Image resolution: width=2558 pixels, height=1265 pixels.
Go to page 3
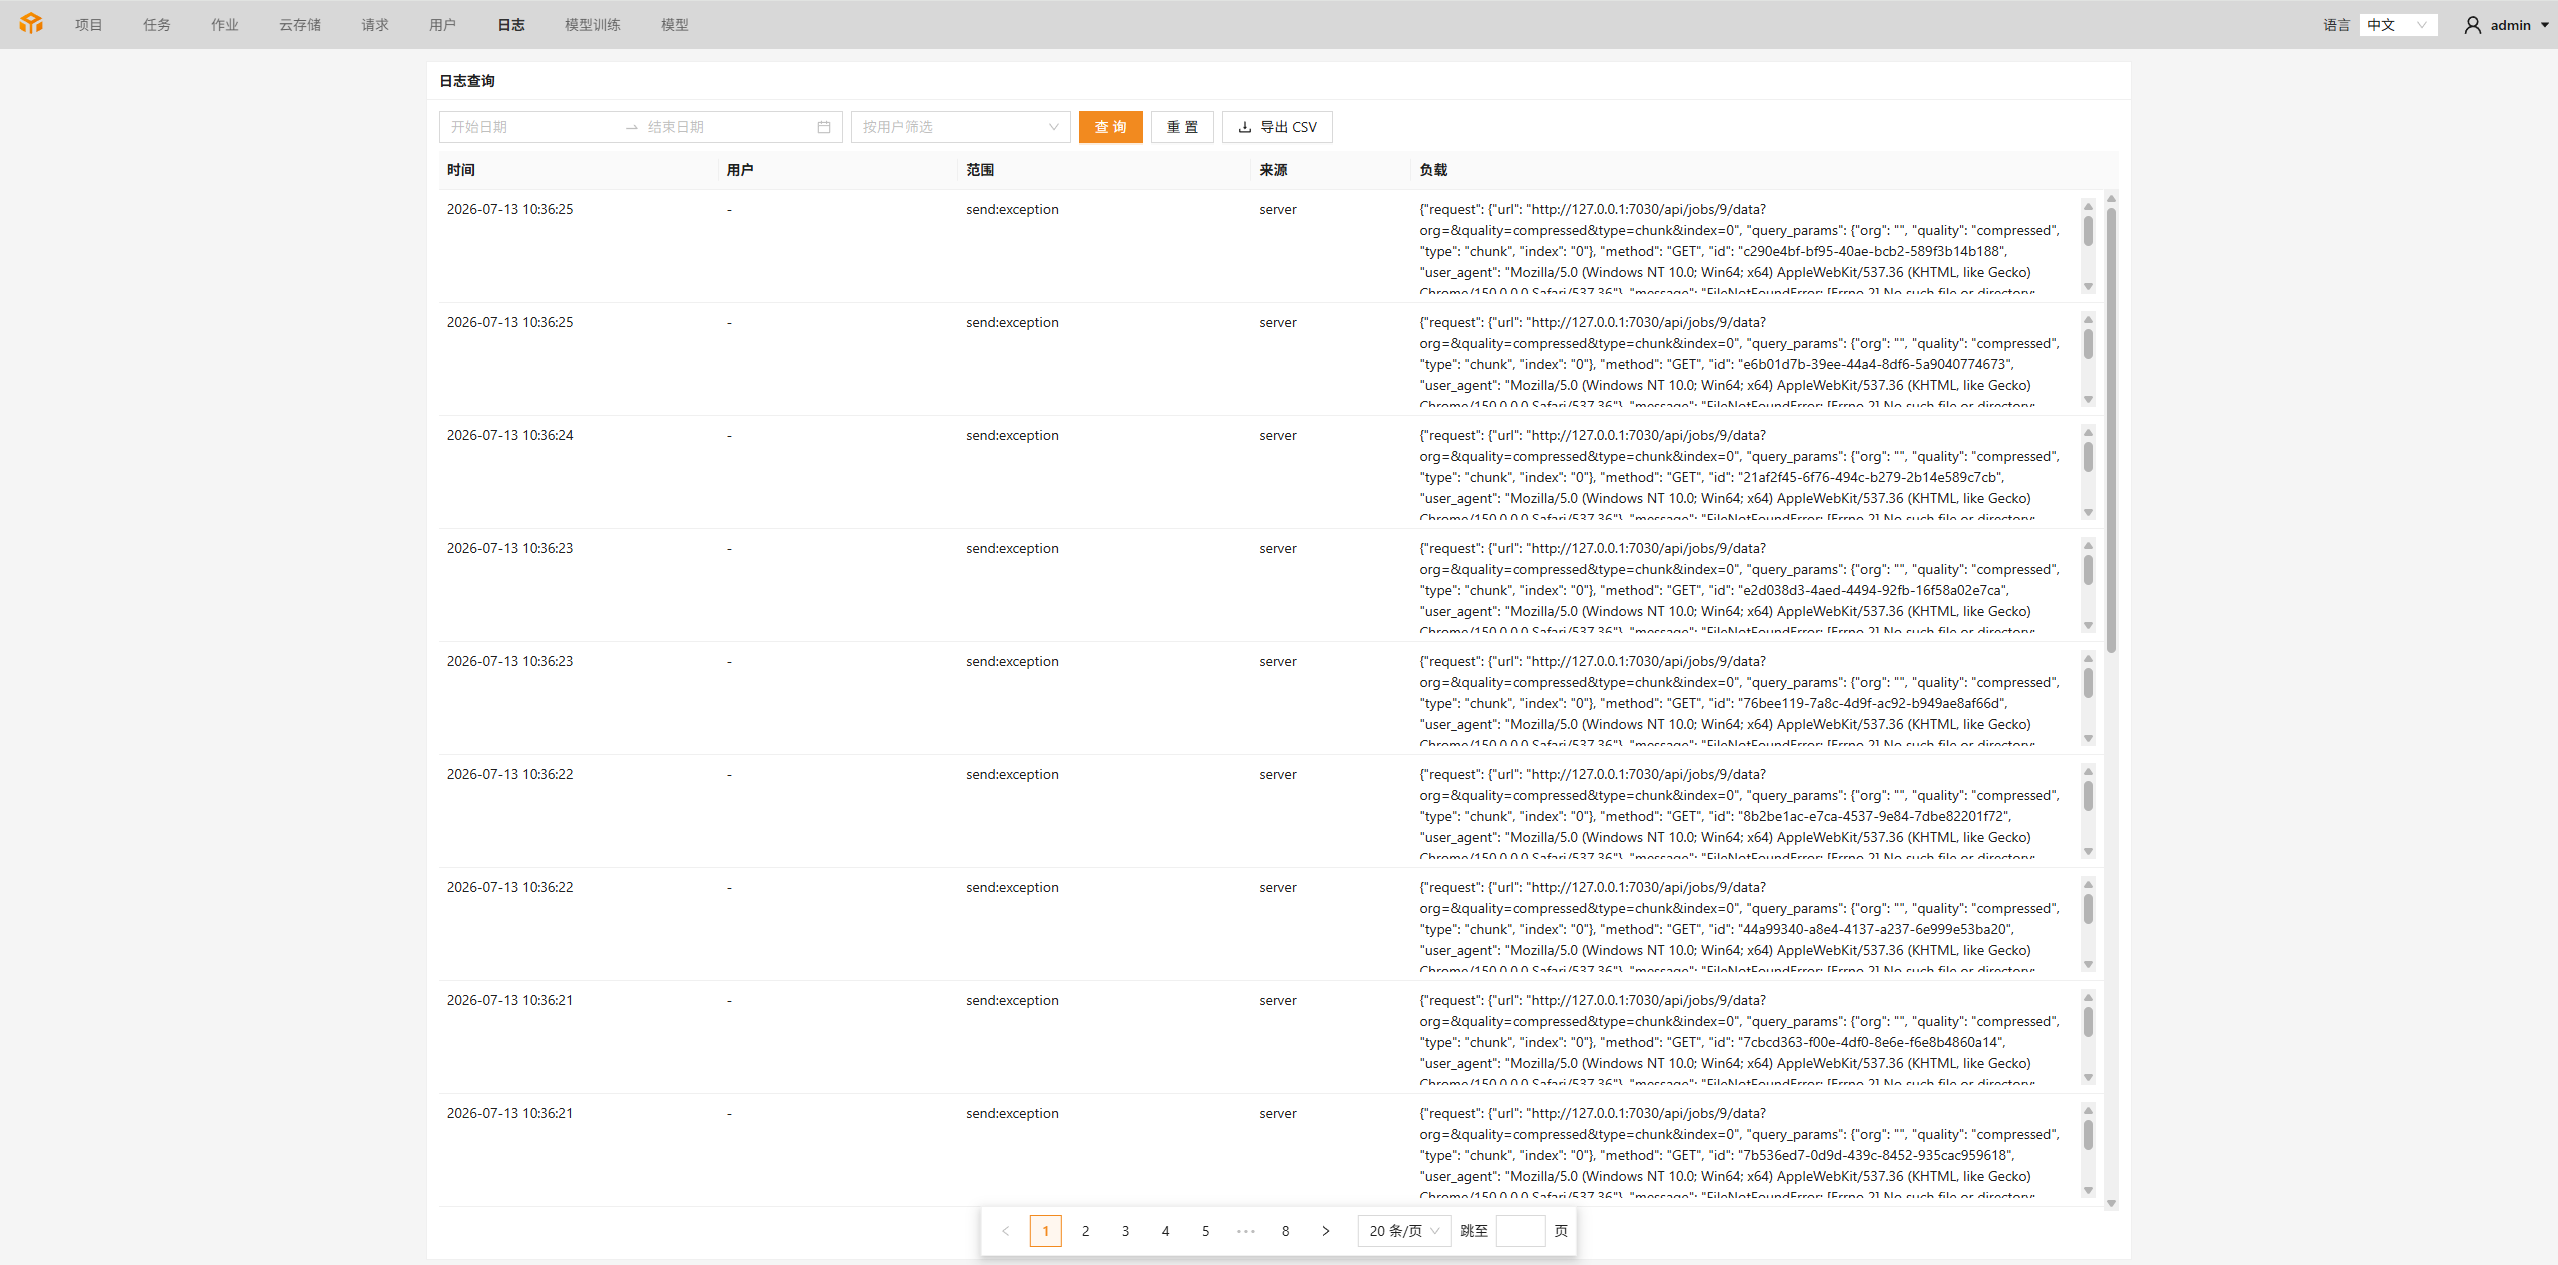click(1126, 1231)
